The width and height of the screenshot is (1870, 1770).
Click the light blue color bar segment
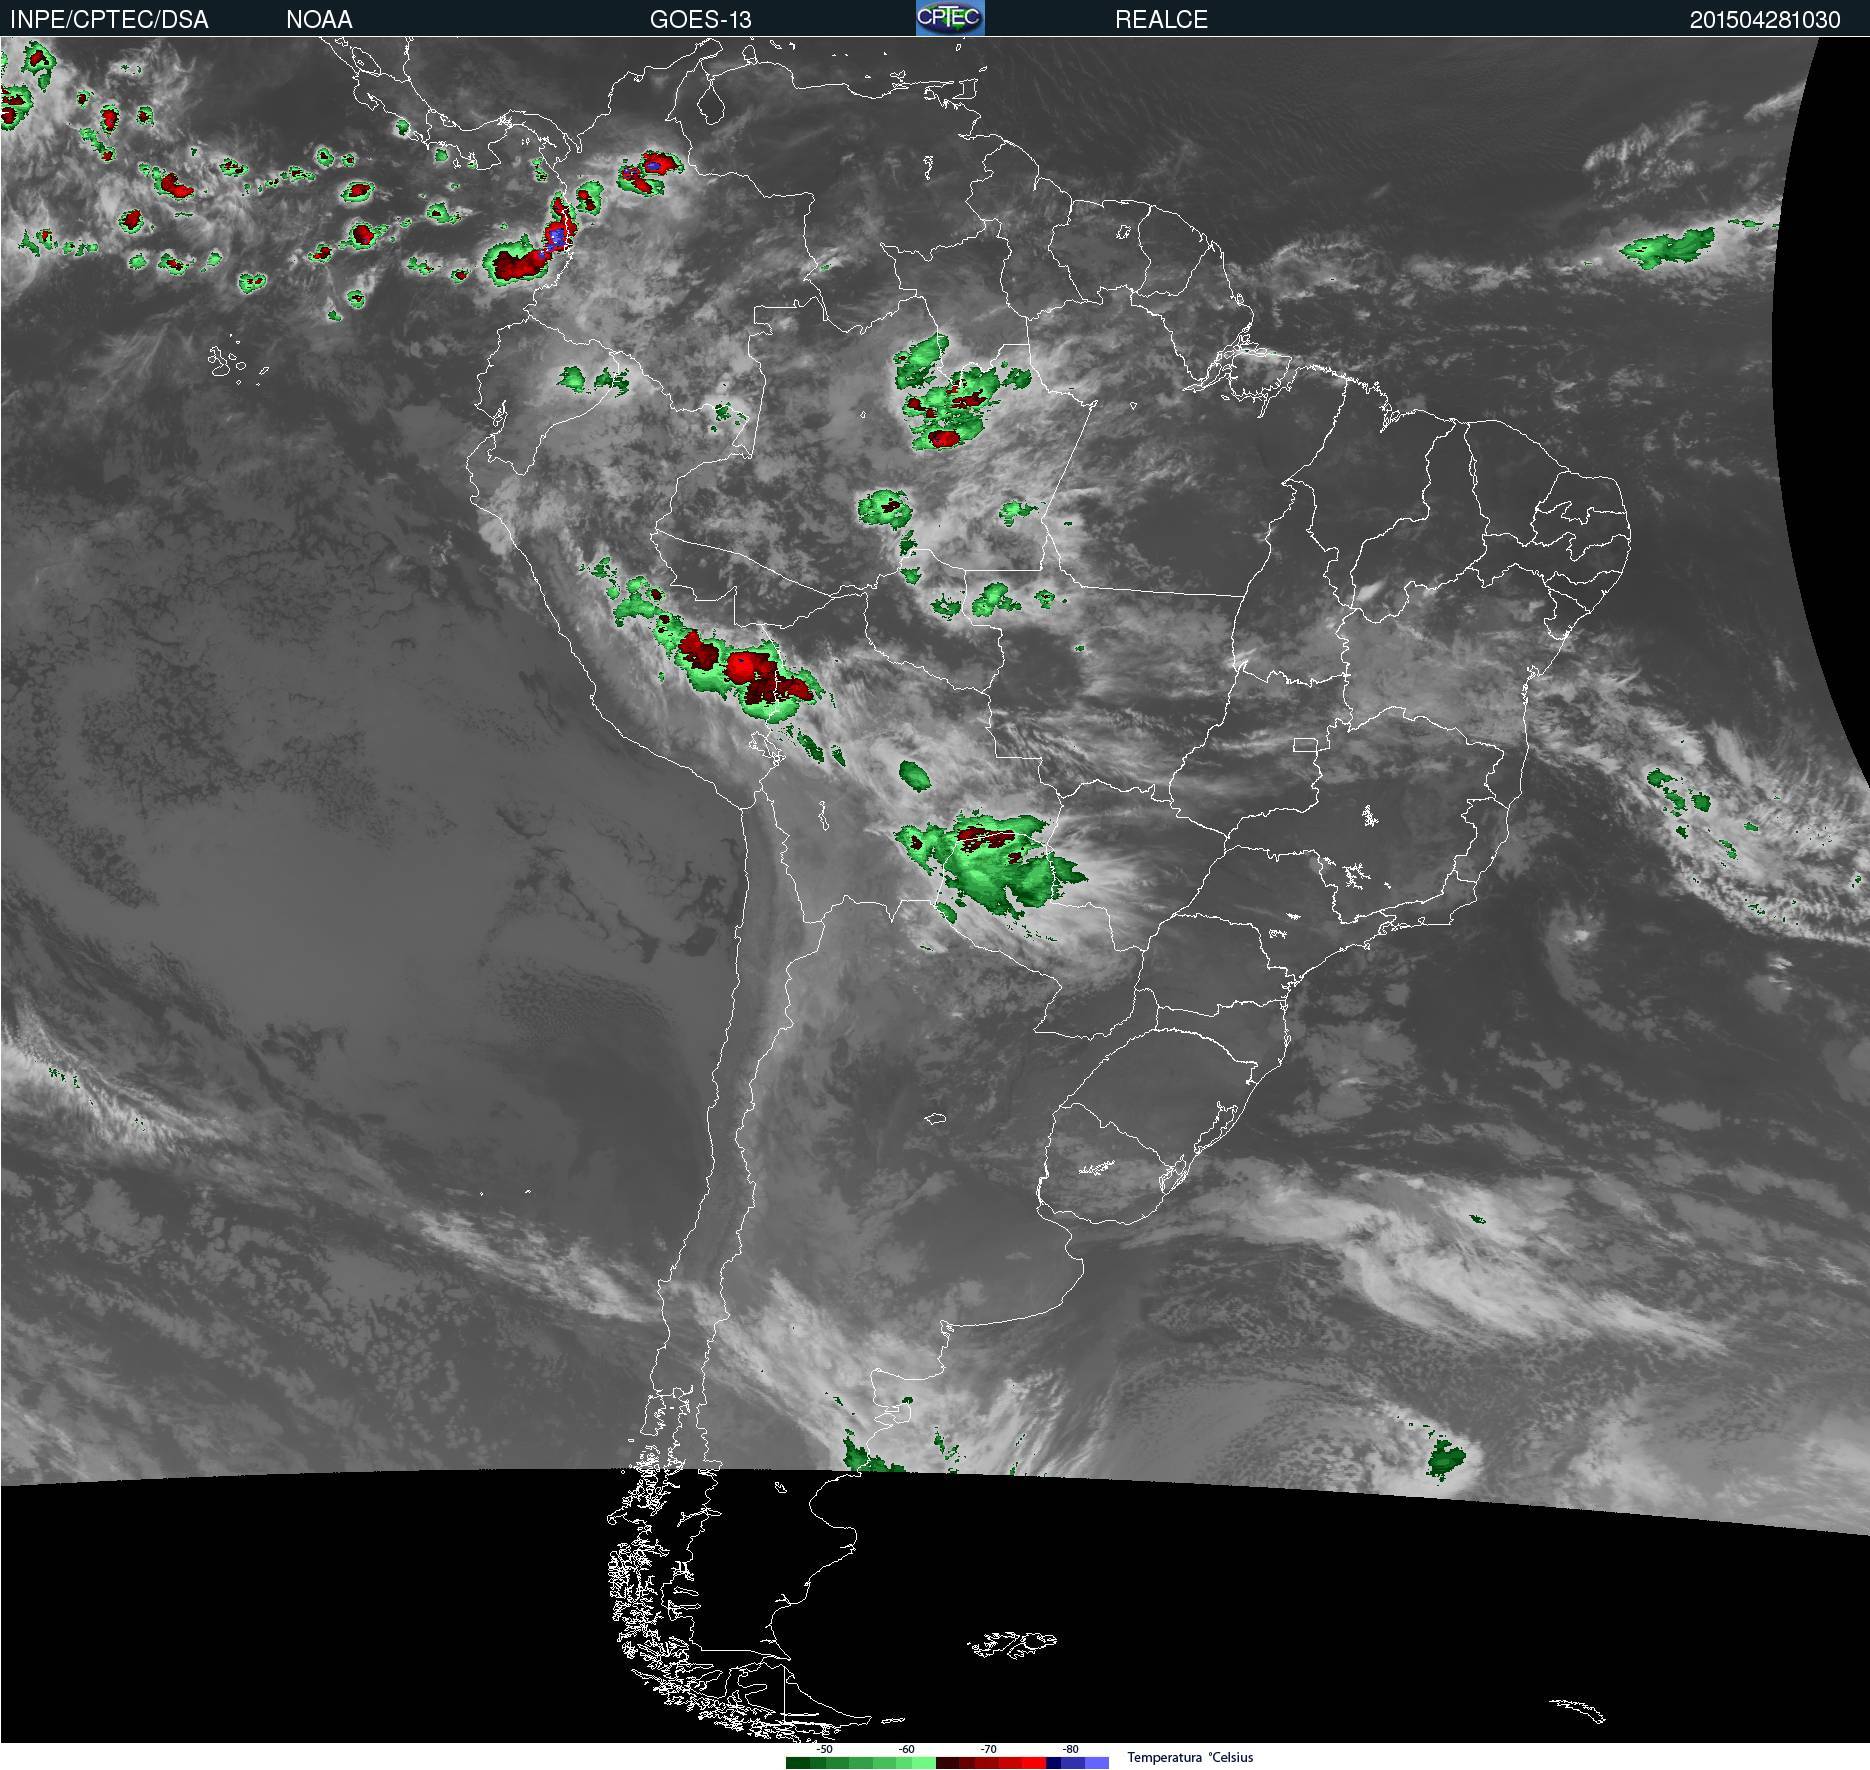1097,1763
